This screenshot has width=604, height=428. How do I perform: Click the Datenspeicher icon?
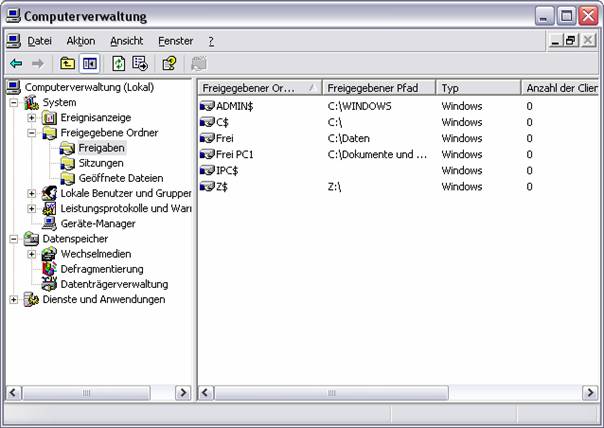coord(31,239)
